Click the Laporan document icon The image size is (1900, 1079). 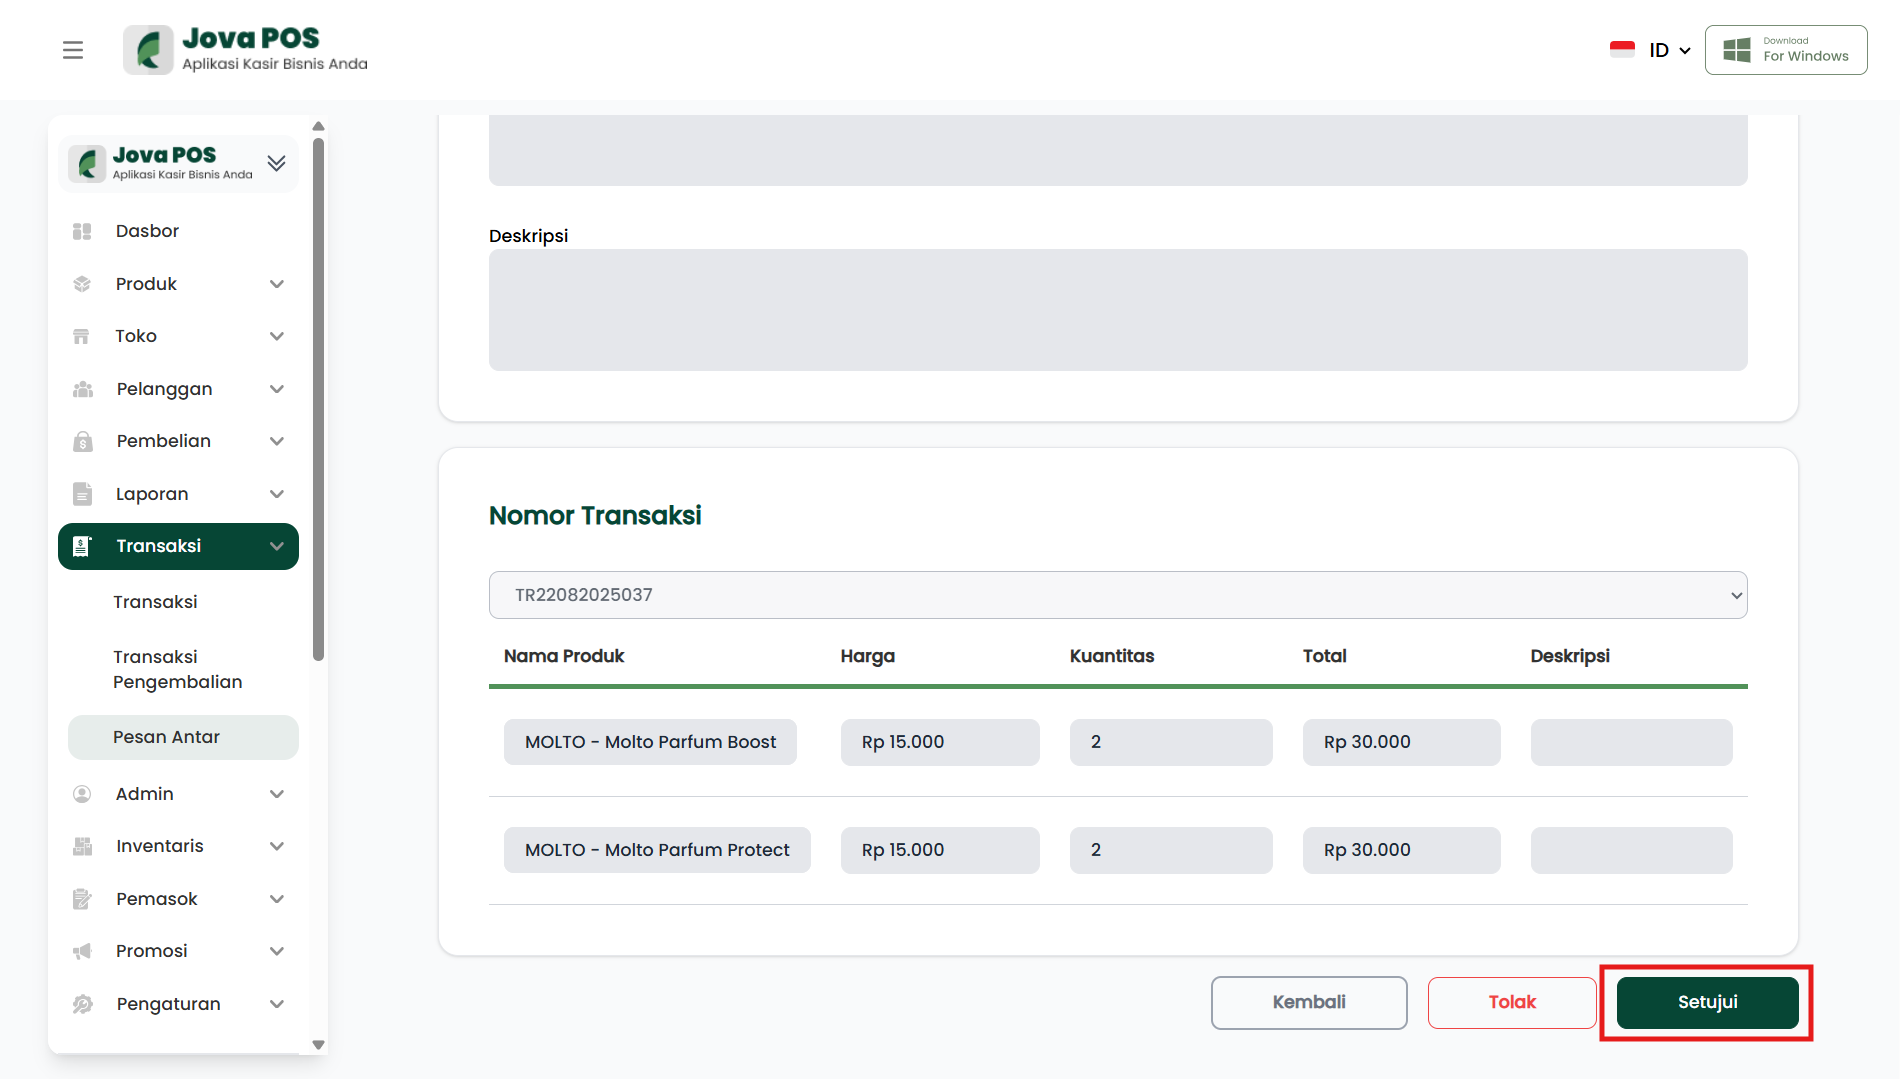click(x=82, y=494)
